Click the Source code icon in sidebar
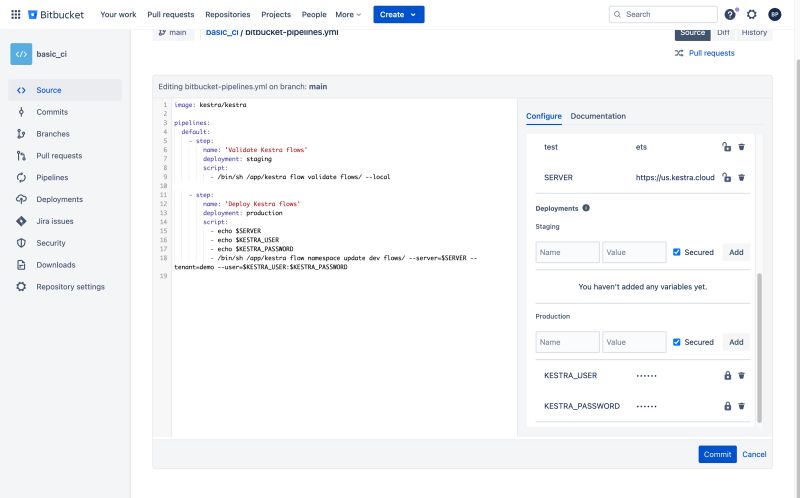The width and height of the screenshot is (800, 498). coord(21,90)
